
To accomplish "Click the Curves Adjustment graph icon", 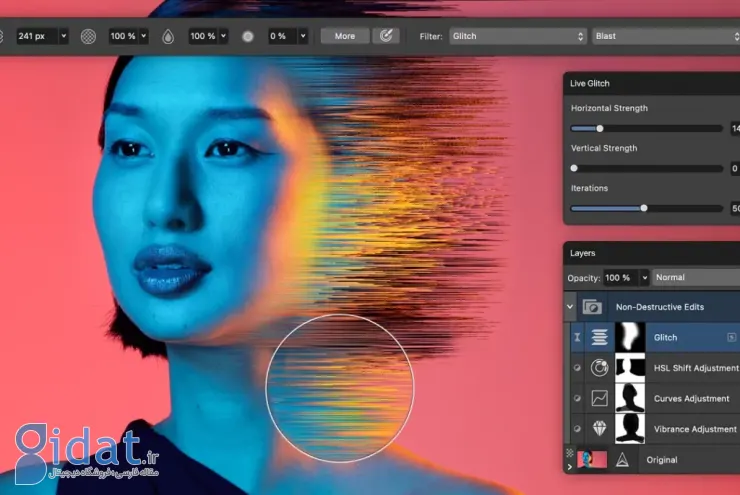I will point(600,398).
